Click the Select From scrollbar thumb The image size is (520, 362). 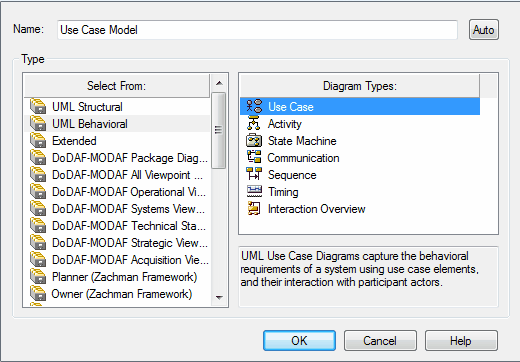(x=219, y=130)
